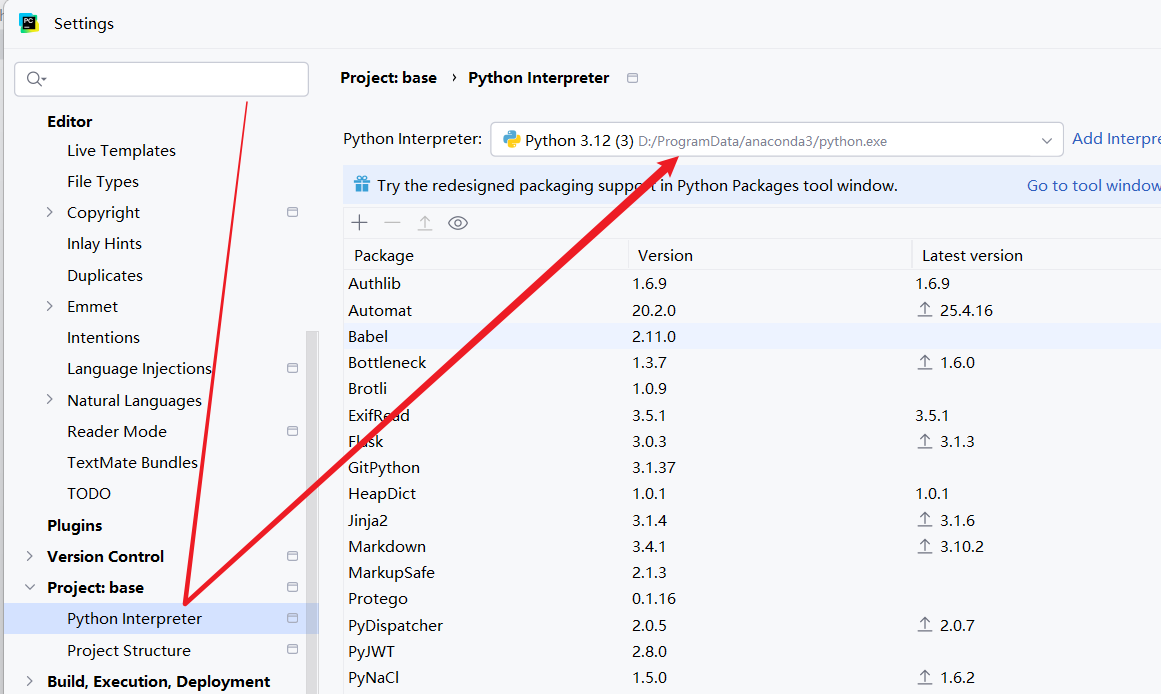1161x694 pixels.
Task: Open the Intentions settings page
Action: click(x=104, y=338)
